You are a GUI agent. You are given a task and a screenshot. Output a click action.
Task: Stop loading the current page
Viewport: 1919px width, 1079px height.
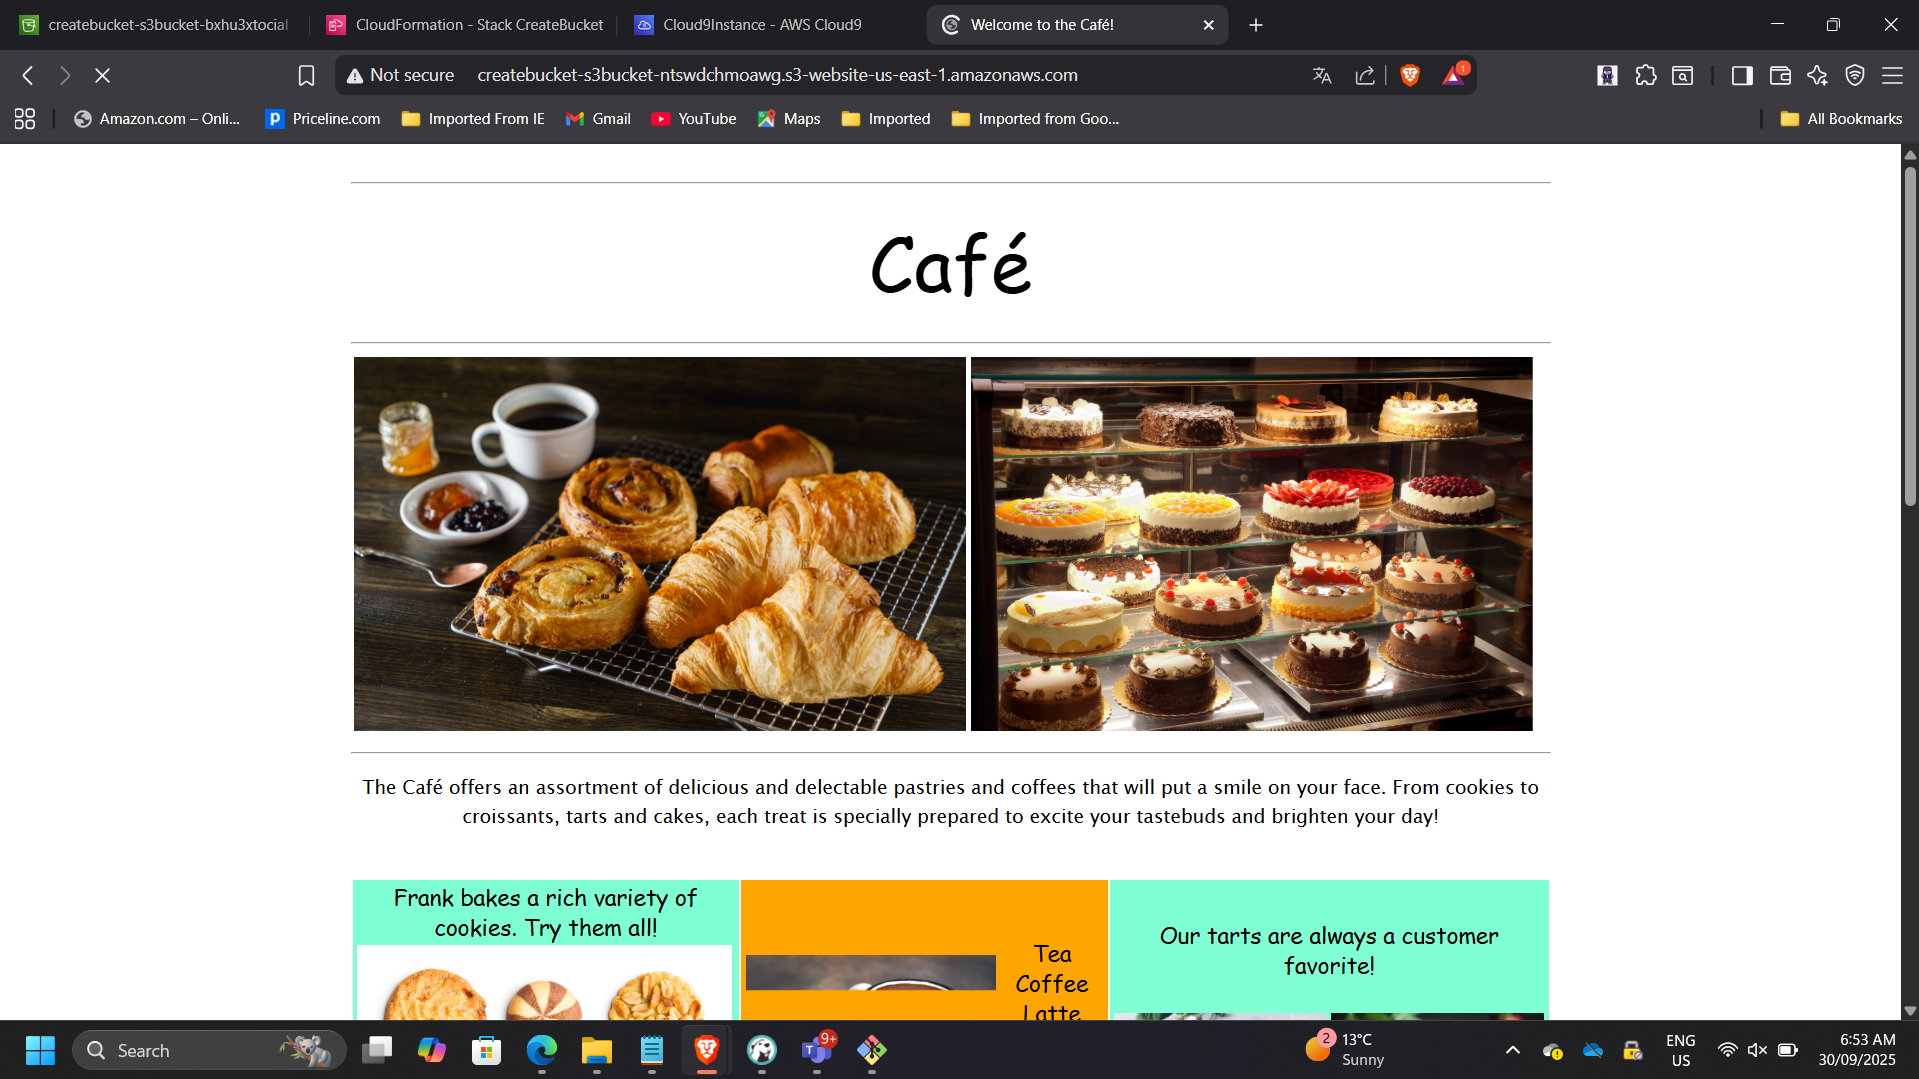(x=103, y=75)
